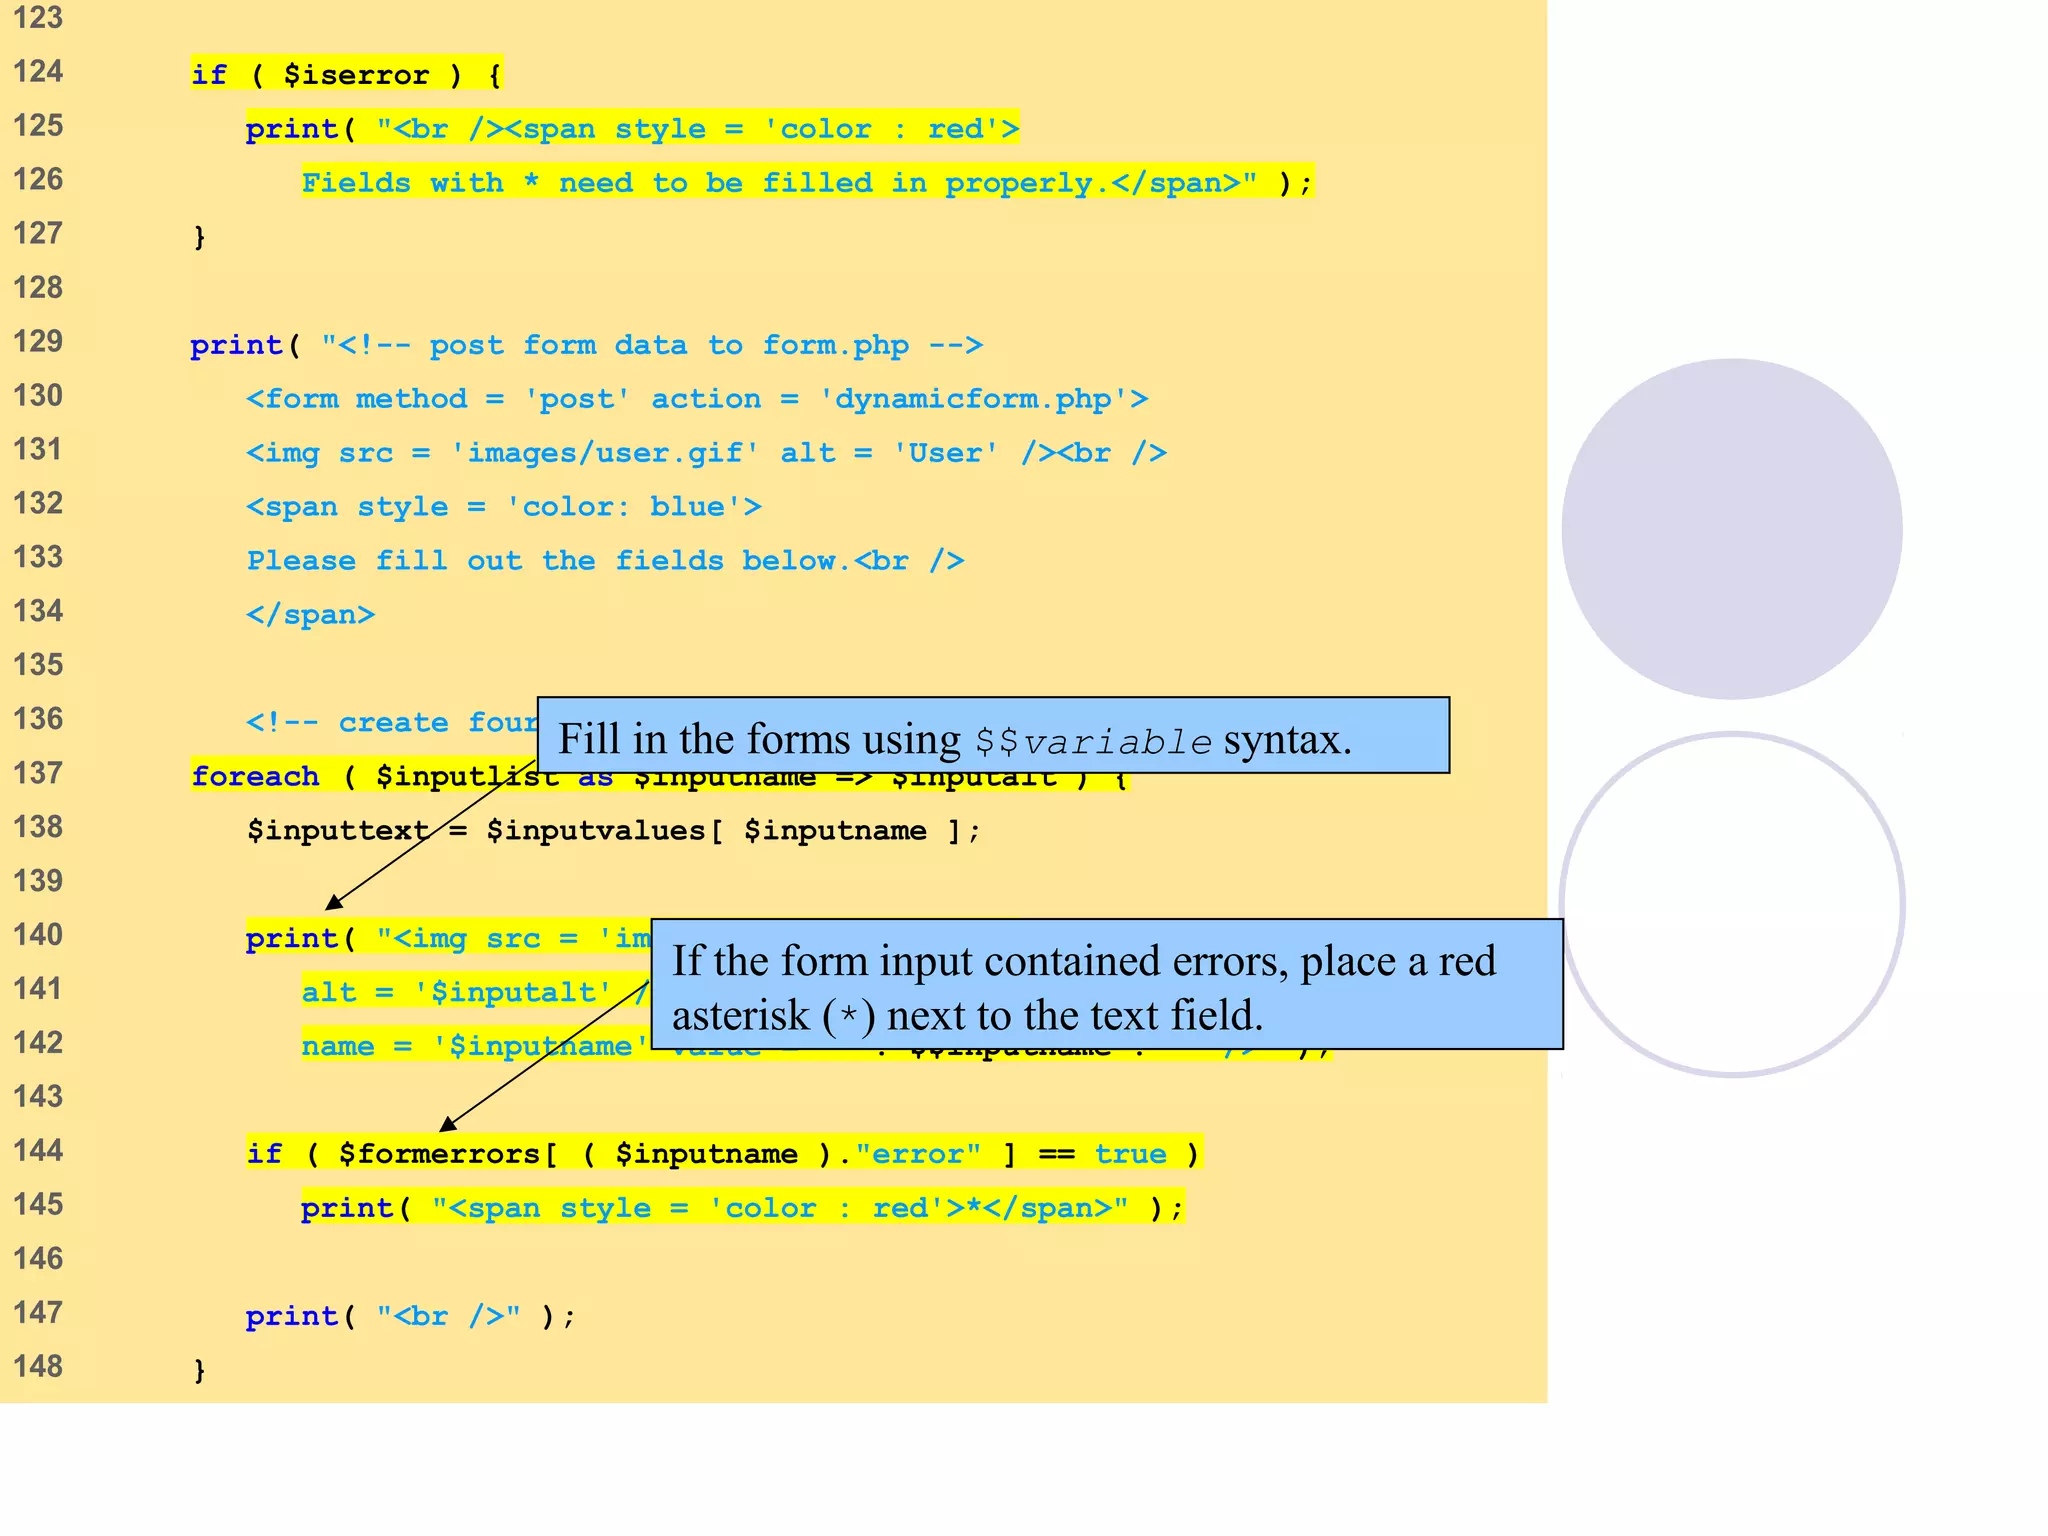Click line number 143
The width and height of the screenshot is (2048, 1536).
38,1097
